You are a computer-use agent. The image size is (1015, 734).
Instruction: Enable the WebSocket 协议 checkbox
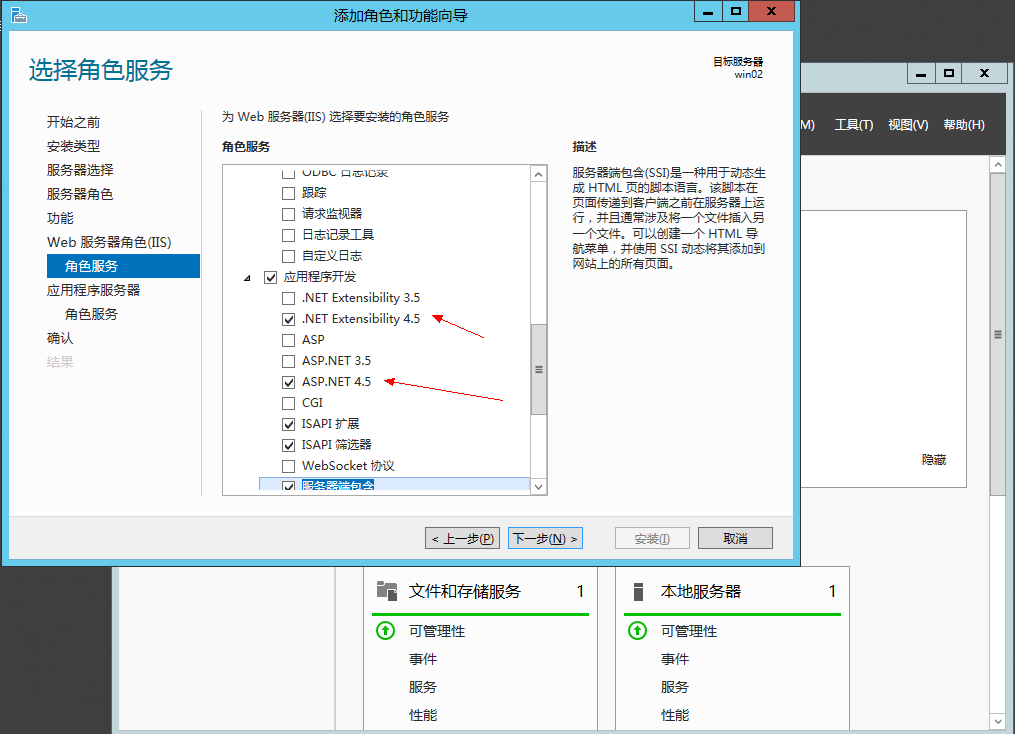click(x=288, y=466)
